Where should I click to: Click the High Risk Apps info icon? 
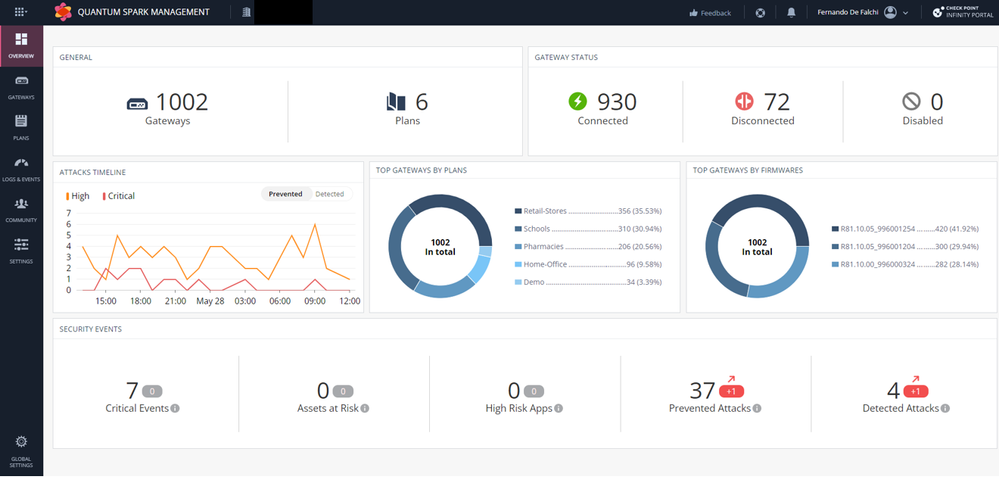tap(558, 408)
